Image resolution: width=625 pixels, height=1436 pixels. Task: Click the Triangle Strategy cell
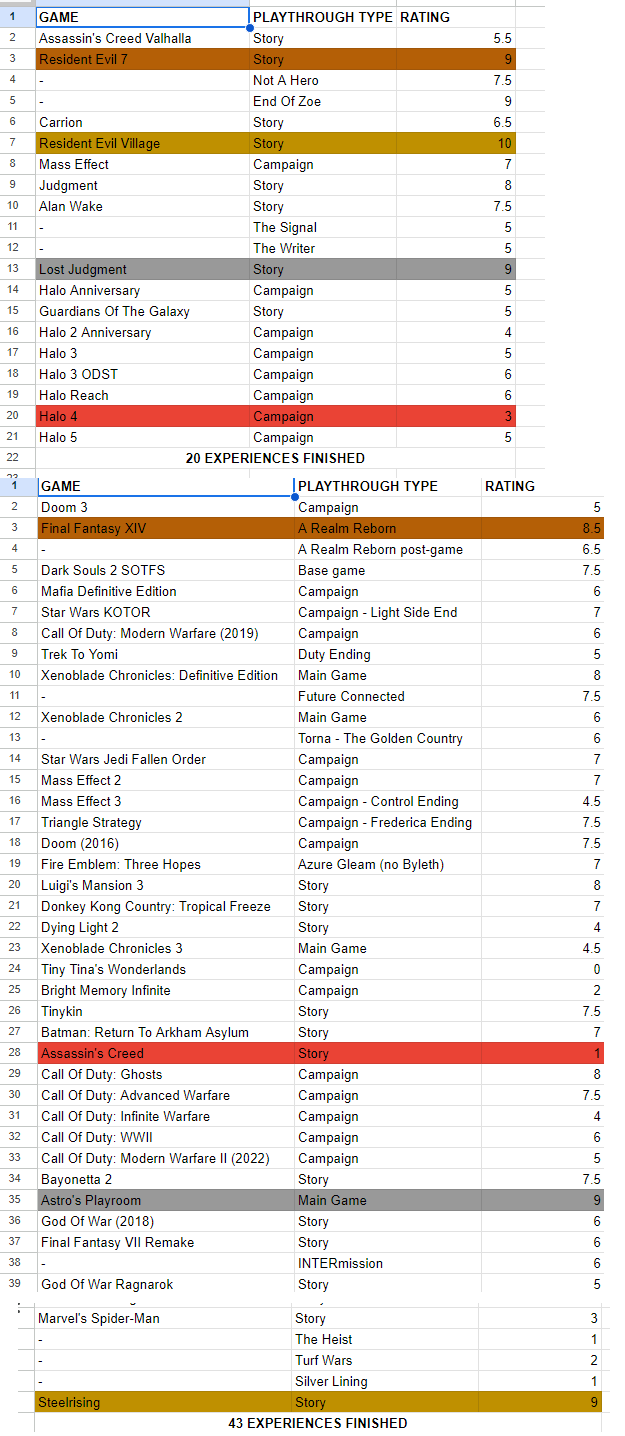coord(165,822)
